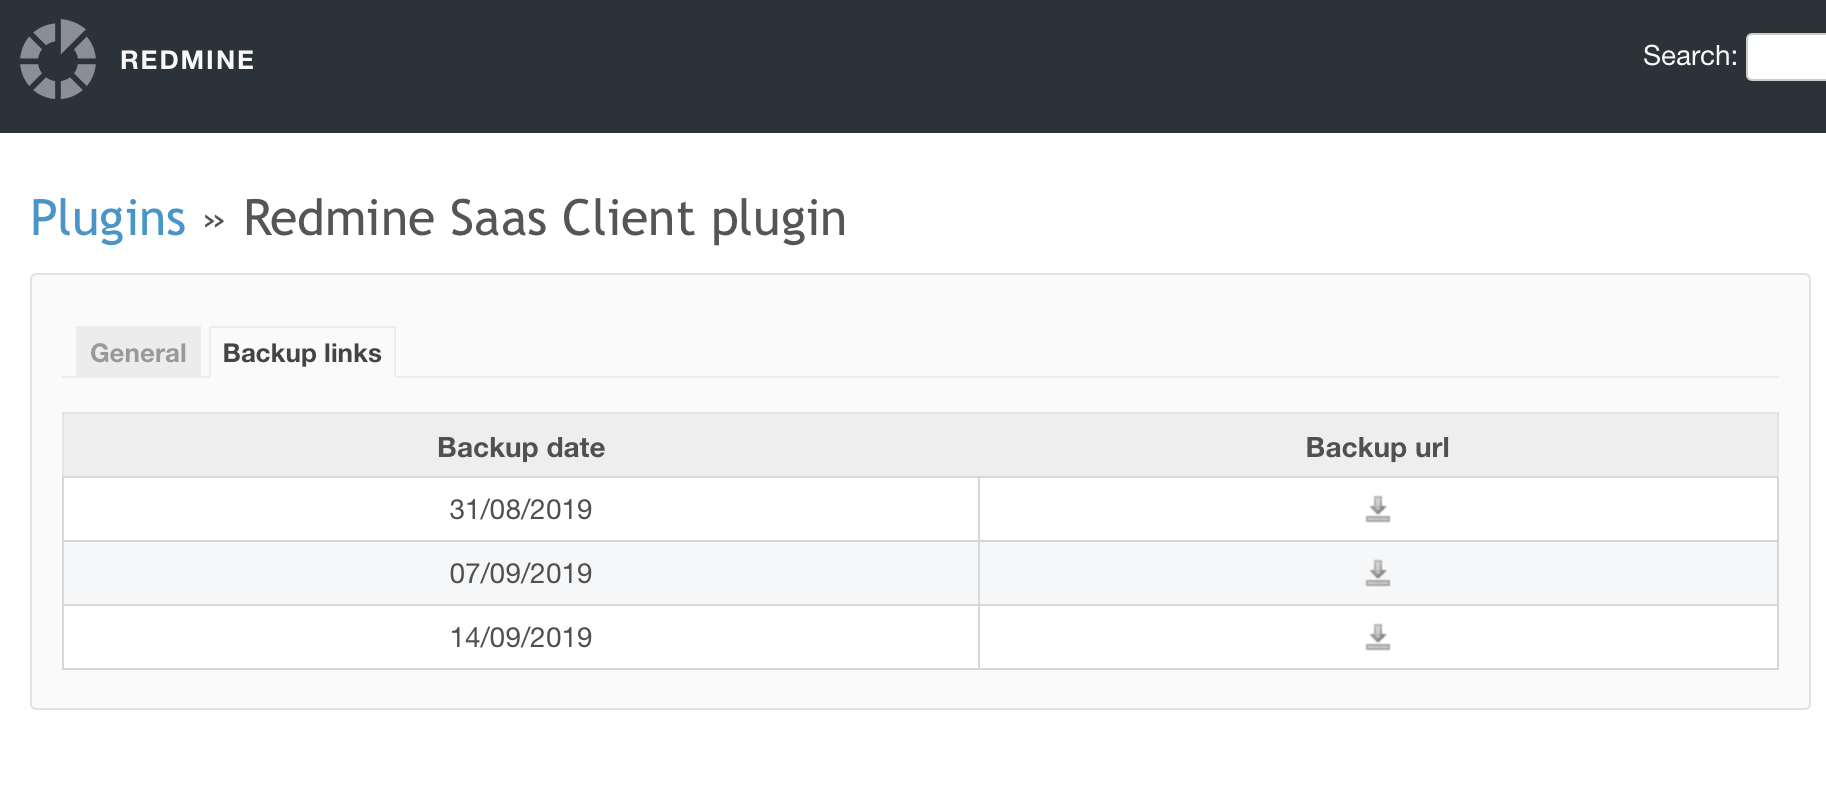Switch to the General tab

(x=138, y=353)
